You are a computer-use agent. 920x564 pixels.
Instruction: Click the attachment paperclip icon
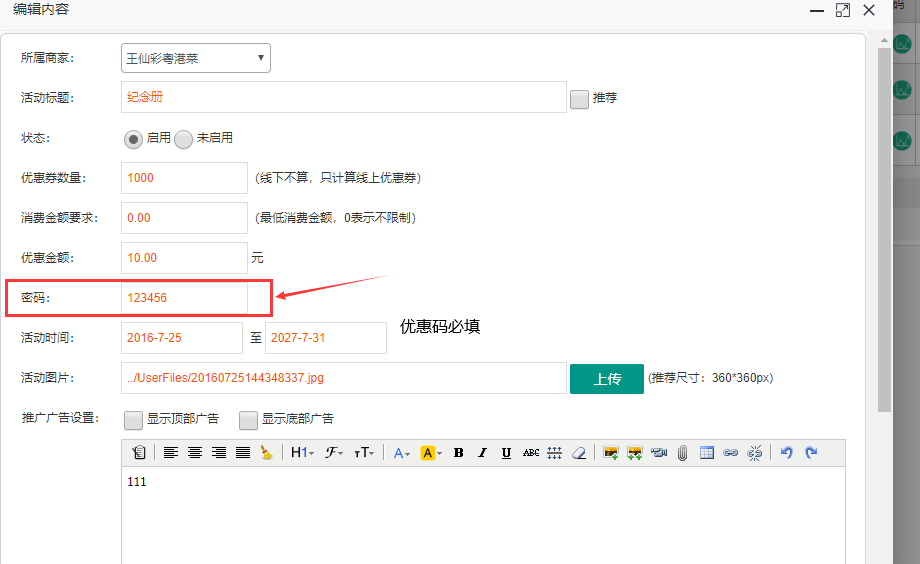pyautogui.click(x=683, y=453)
